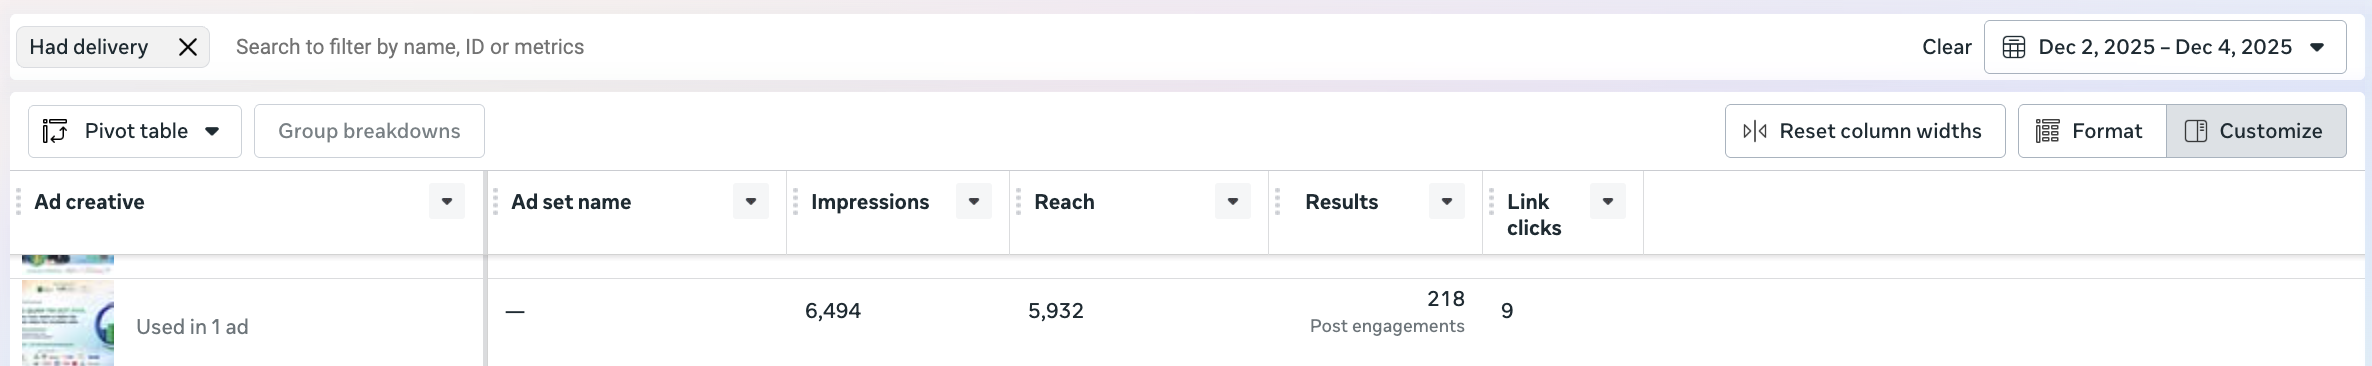Expand the Impressions column options arrow
Screen dimensions: 2372x366
click(x=974, y=201)
